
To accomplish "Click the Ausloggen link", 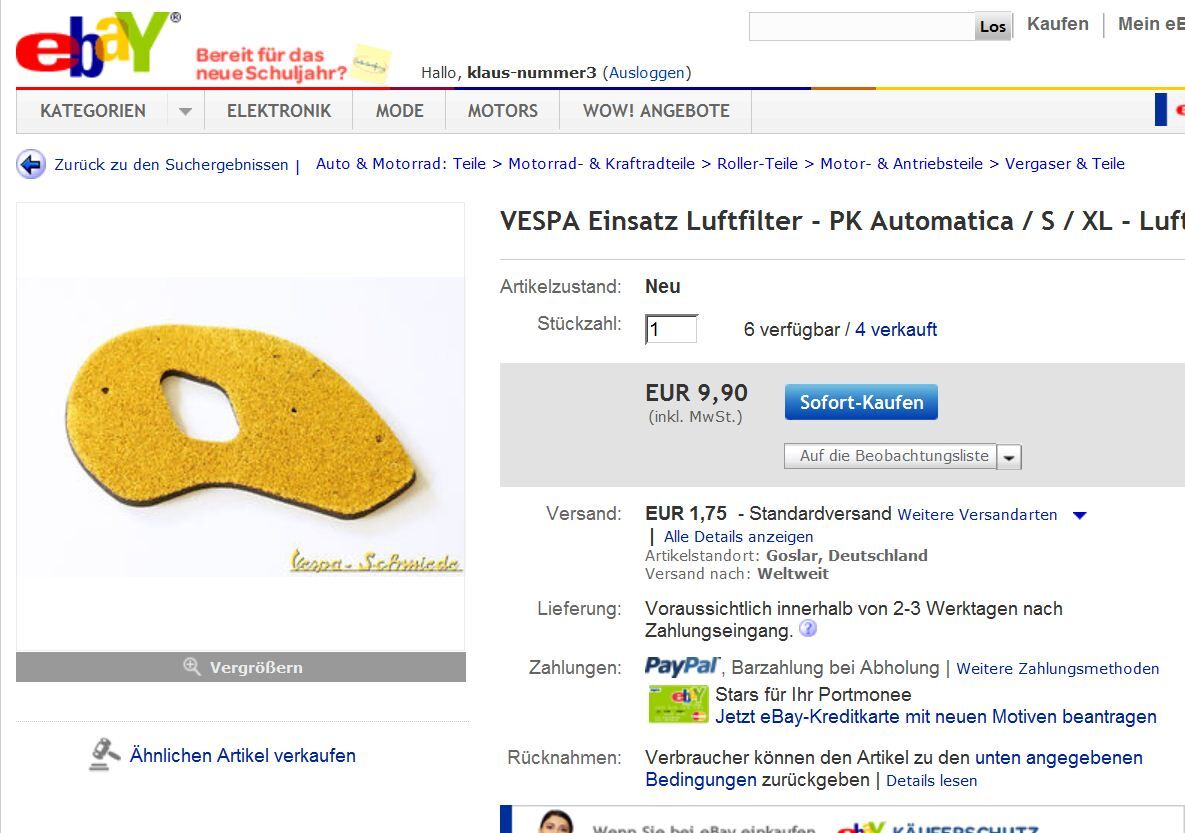I will tap(646, 73).
